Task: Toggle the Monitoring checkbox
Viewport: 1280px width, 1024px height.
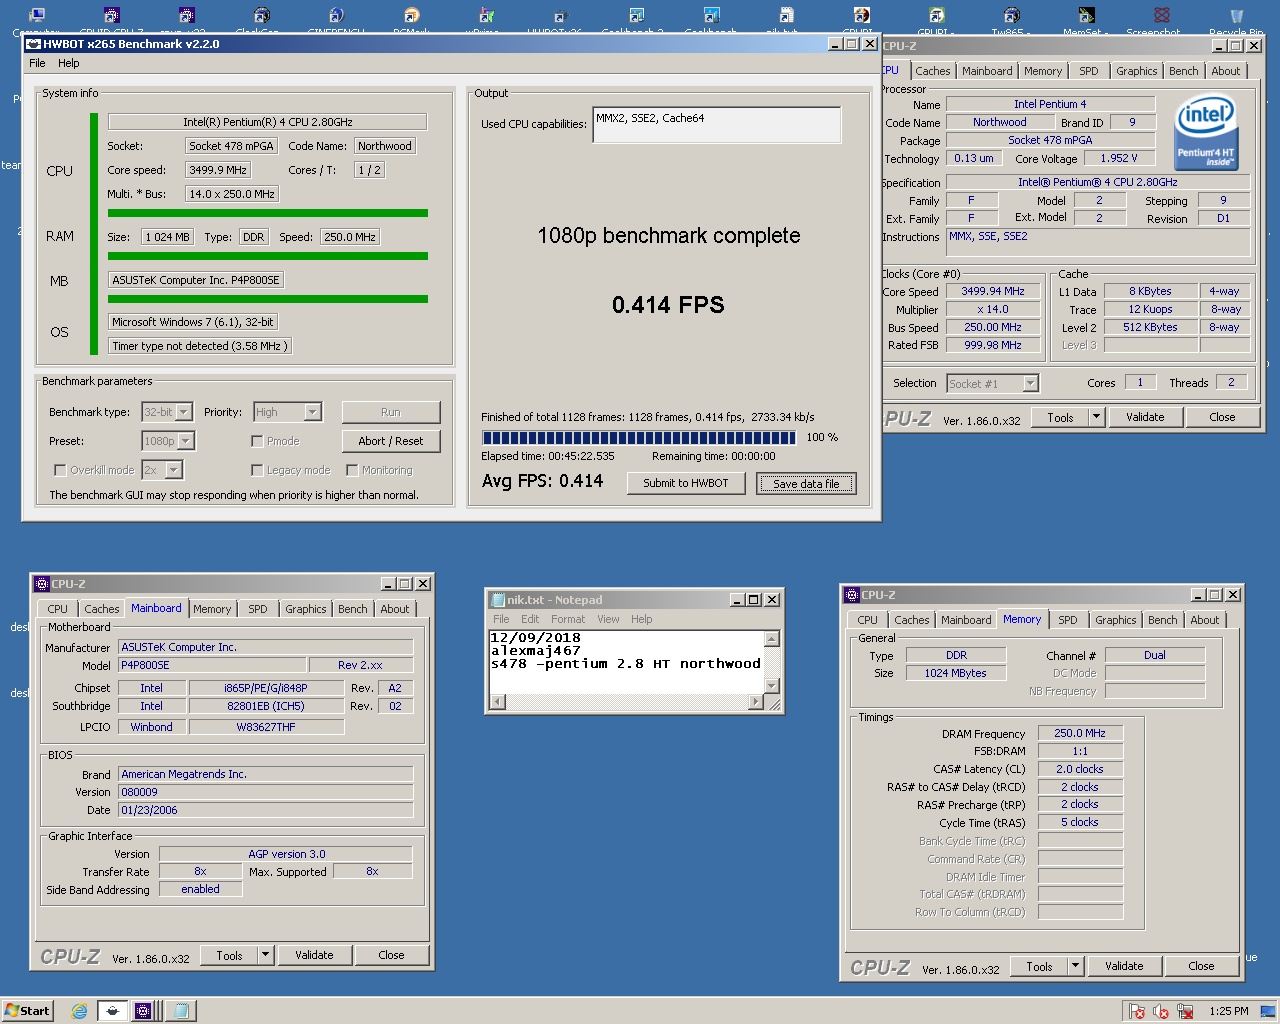Action: pos(352,470)
